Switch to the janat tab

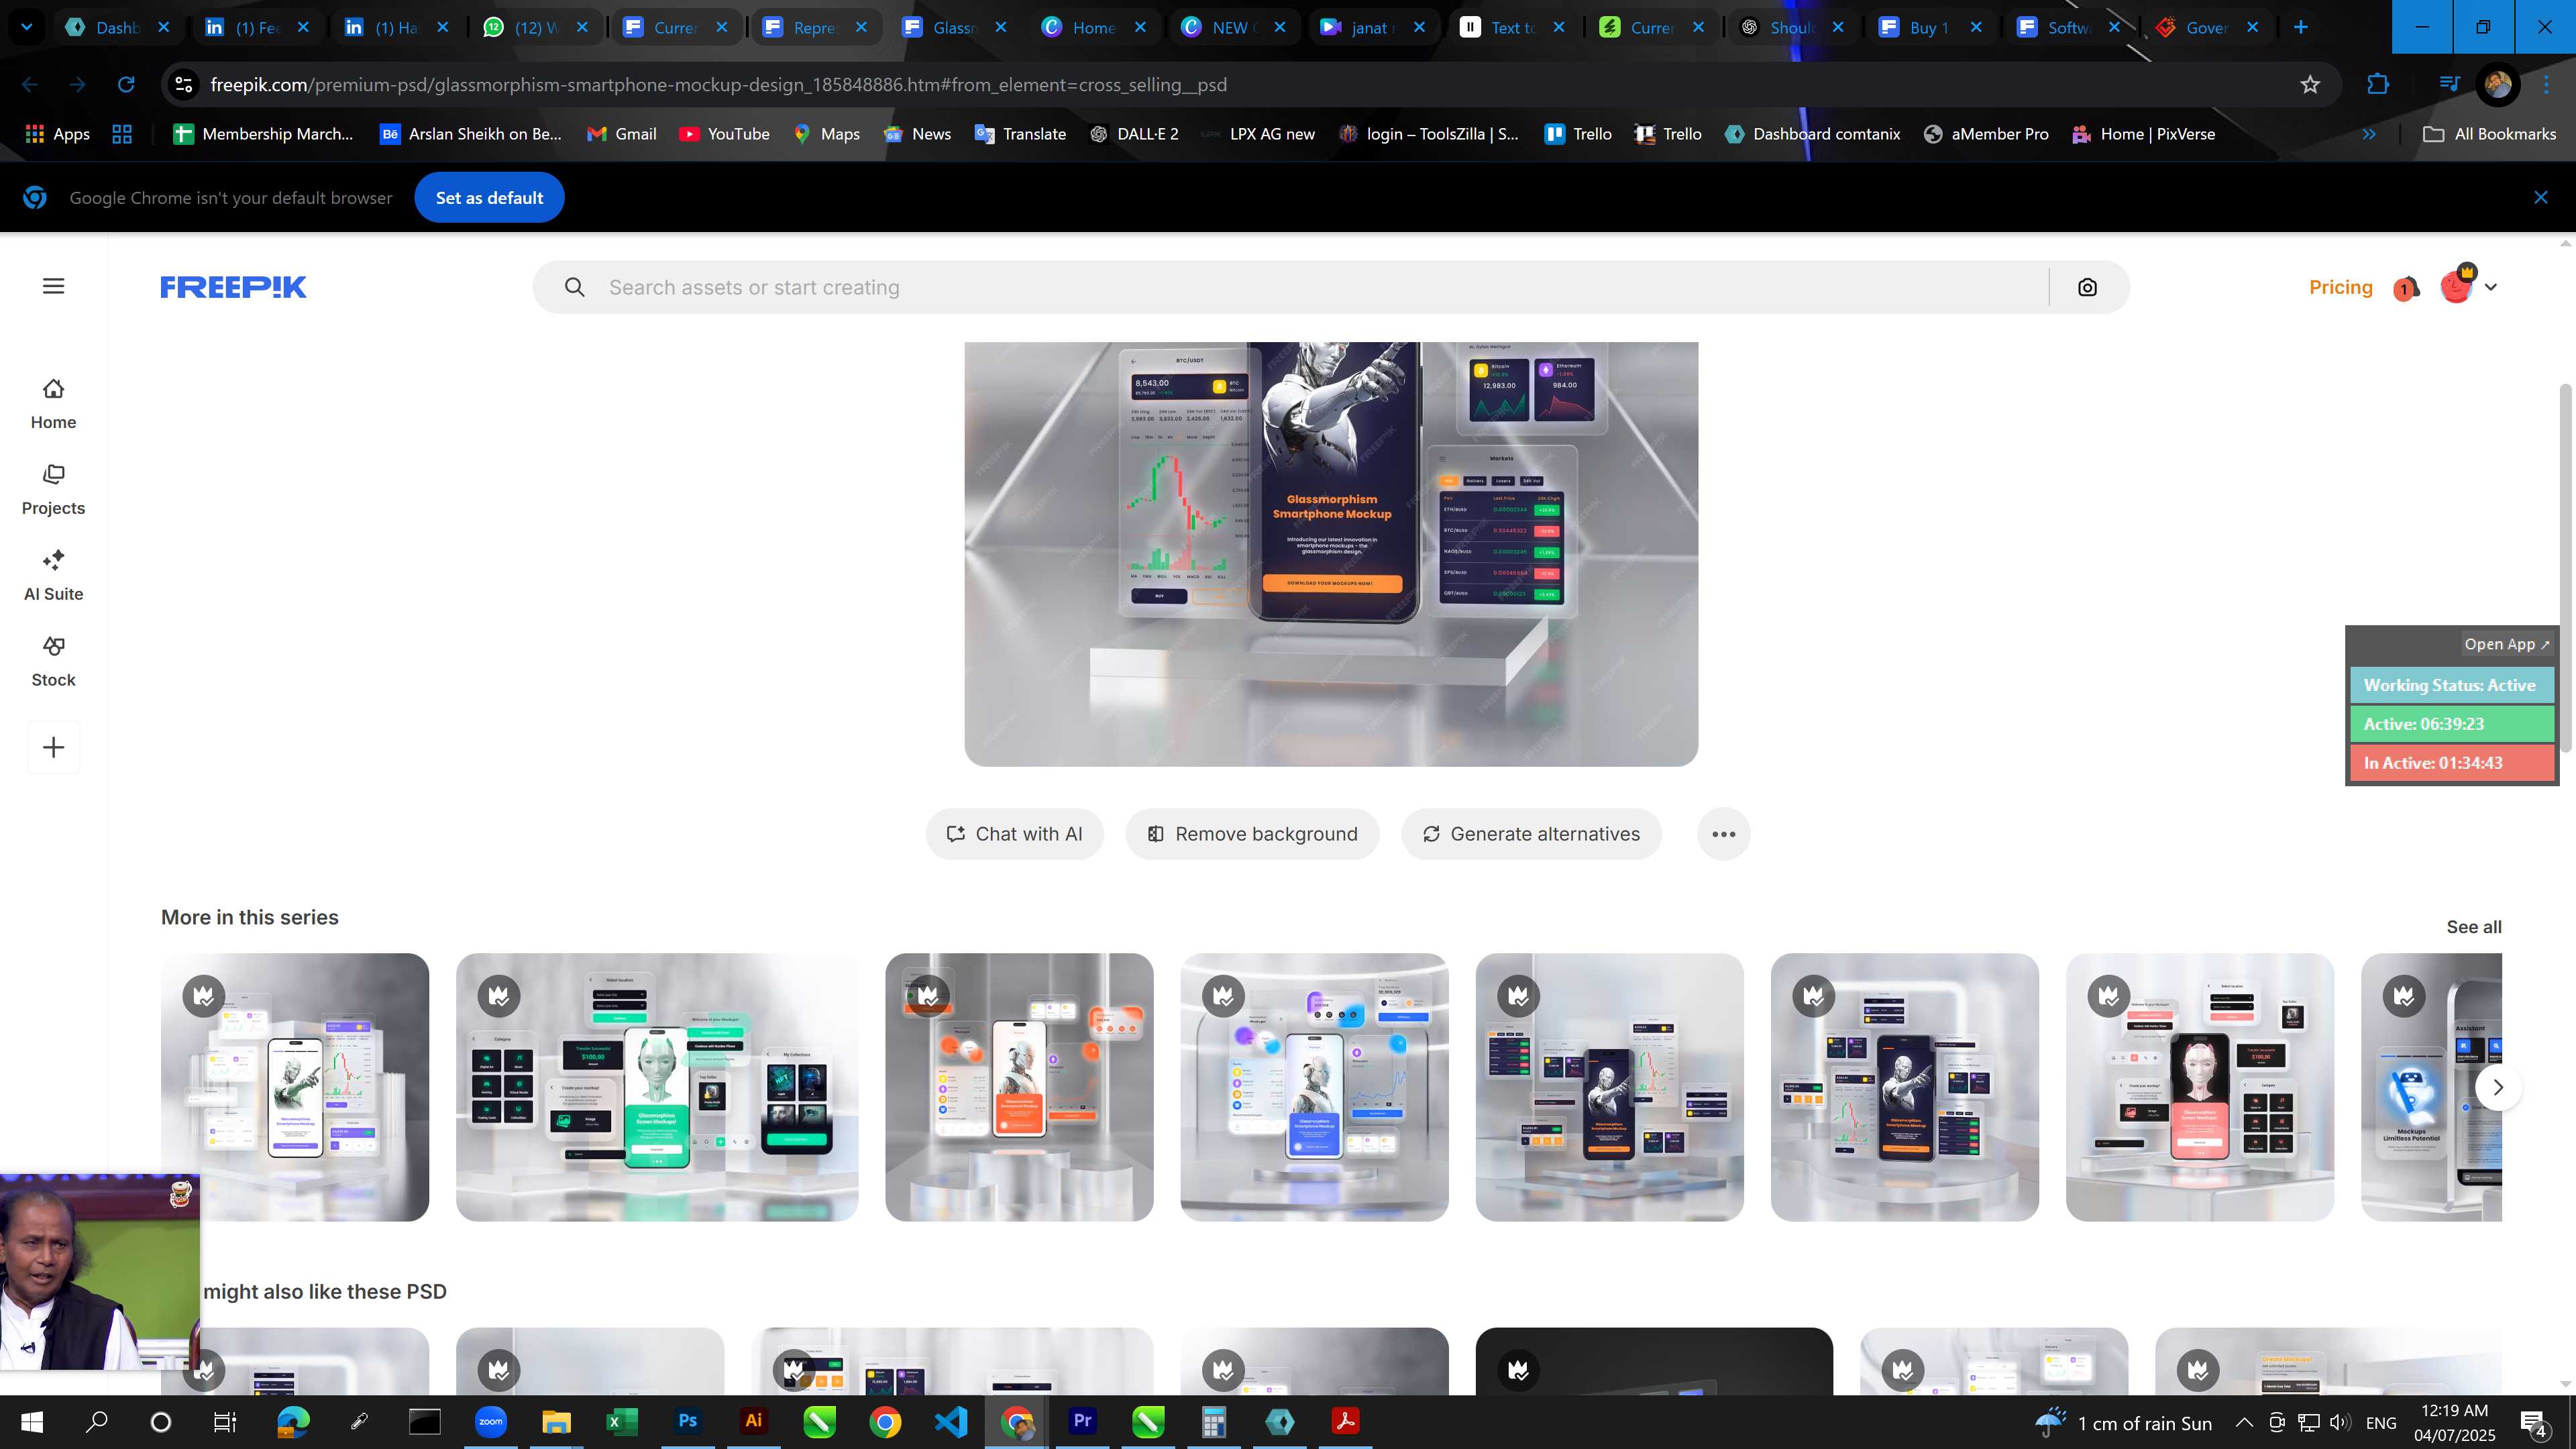pyautogui.click(x=1374, y=28)
